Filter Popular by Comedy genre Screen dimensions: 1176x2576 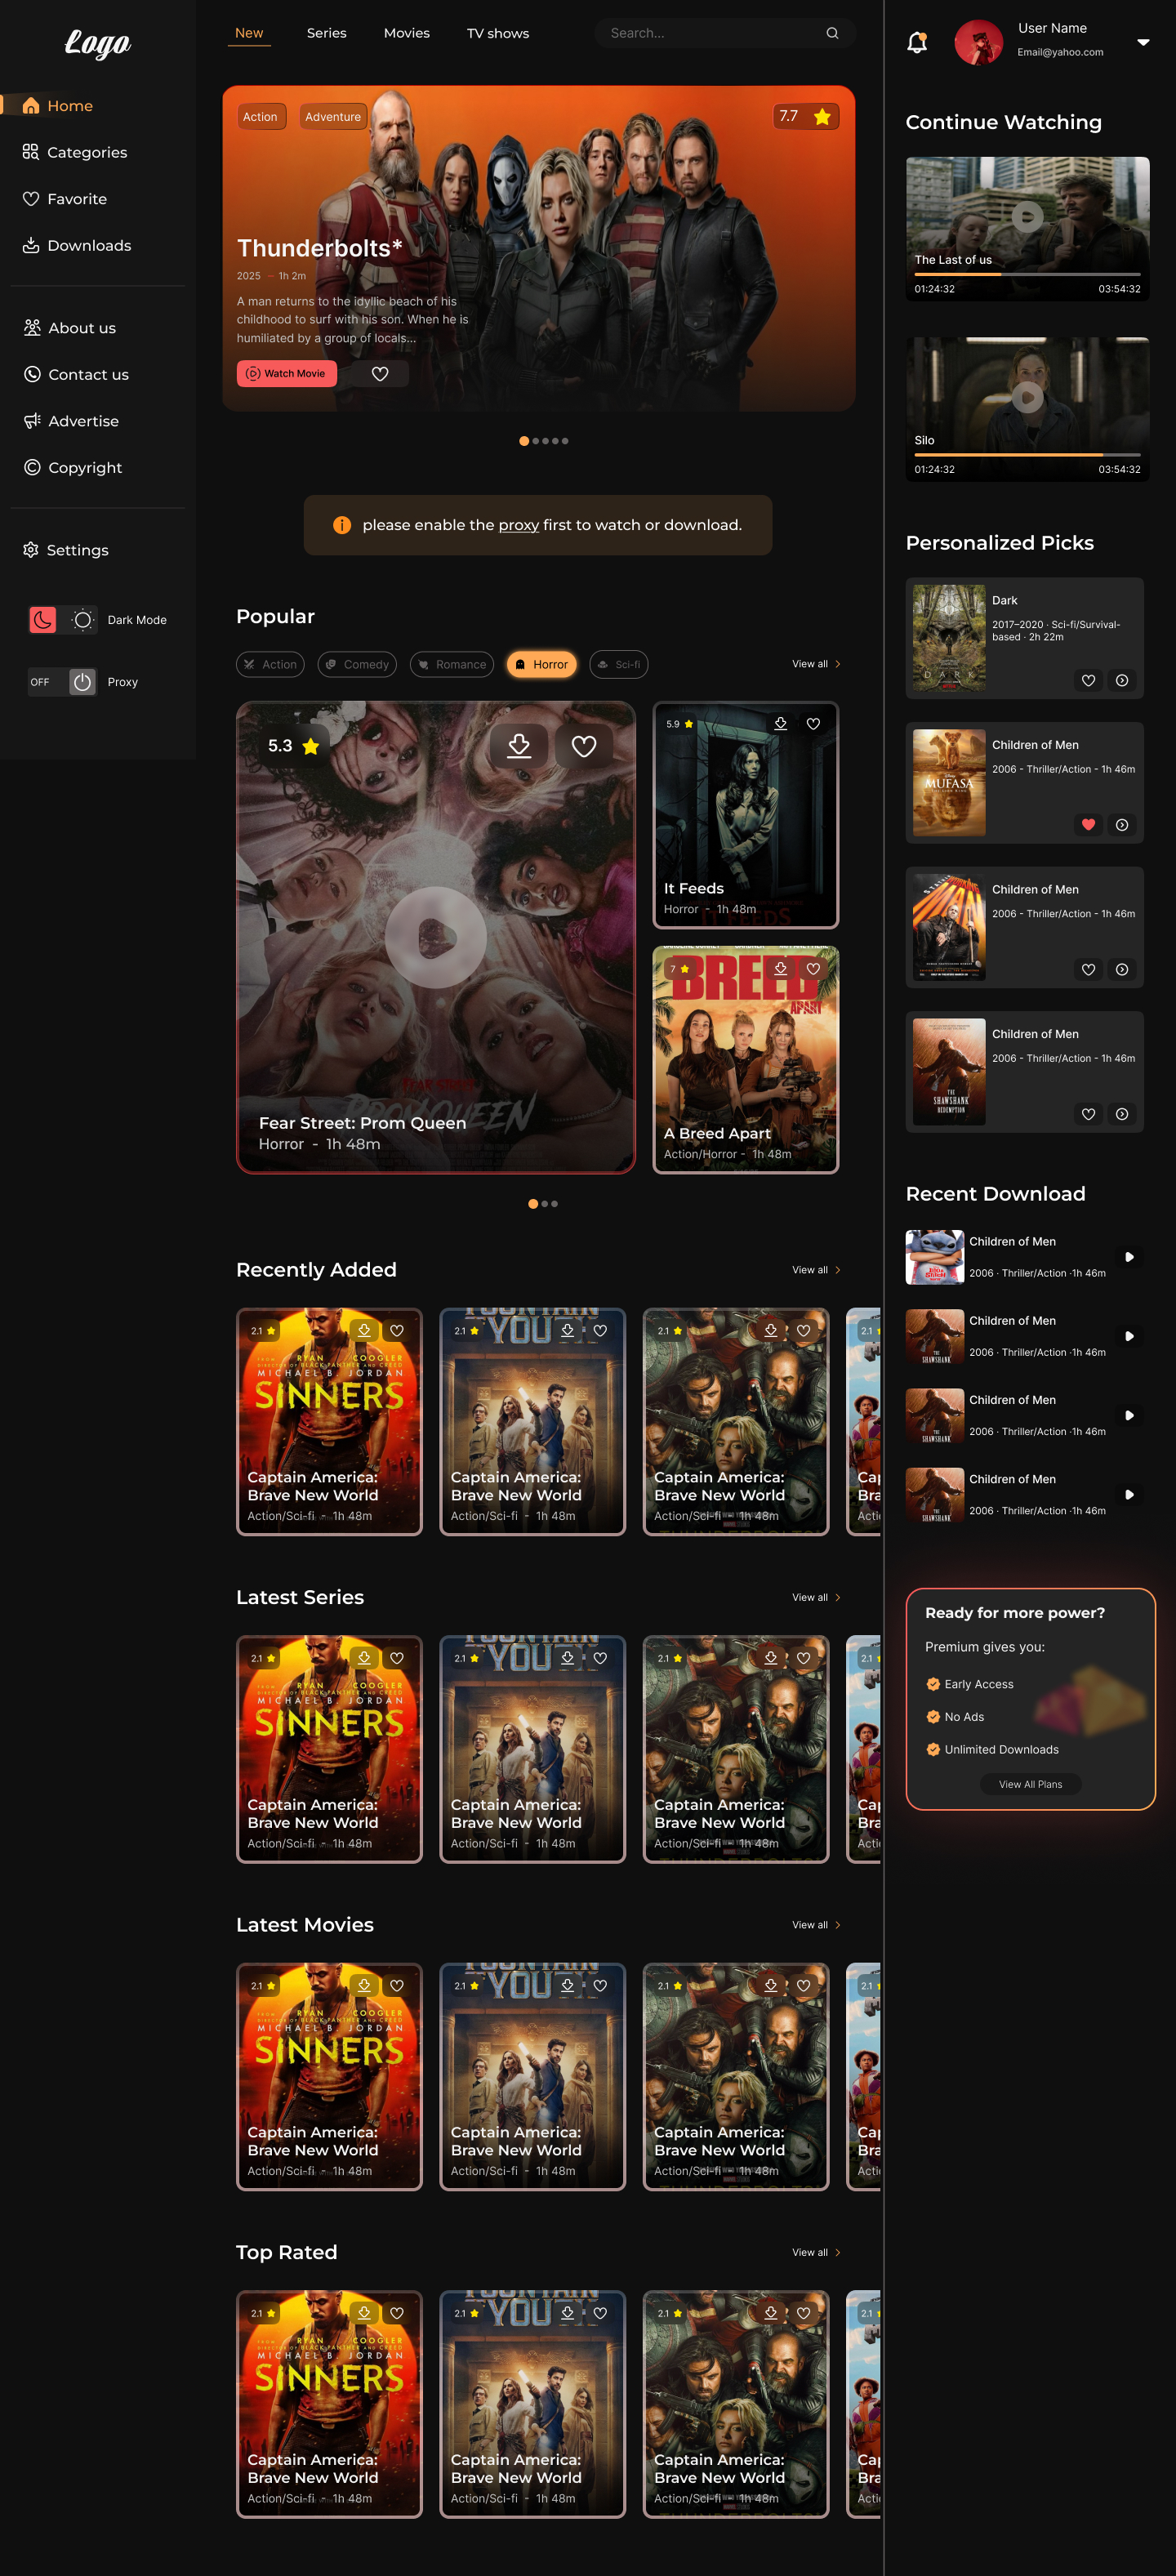click(357, 664)
